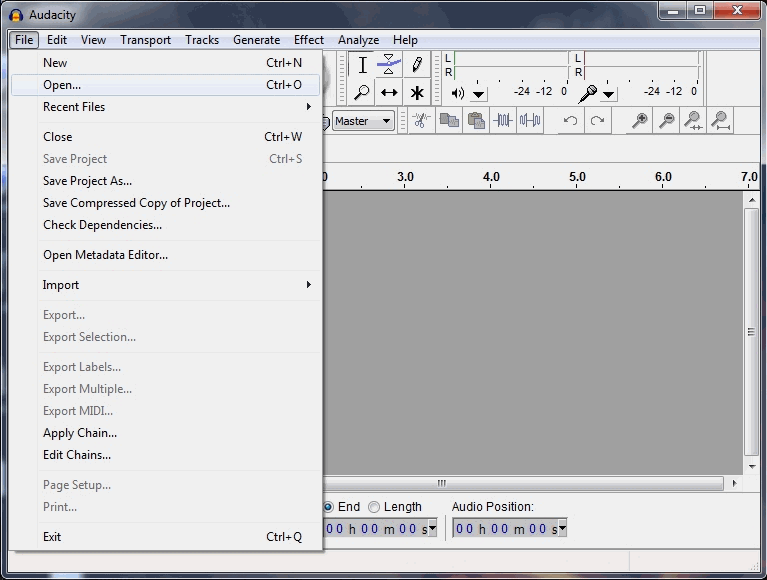Select the End radio button

(x=328, y=507)
